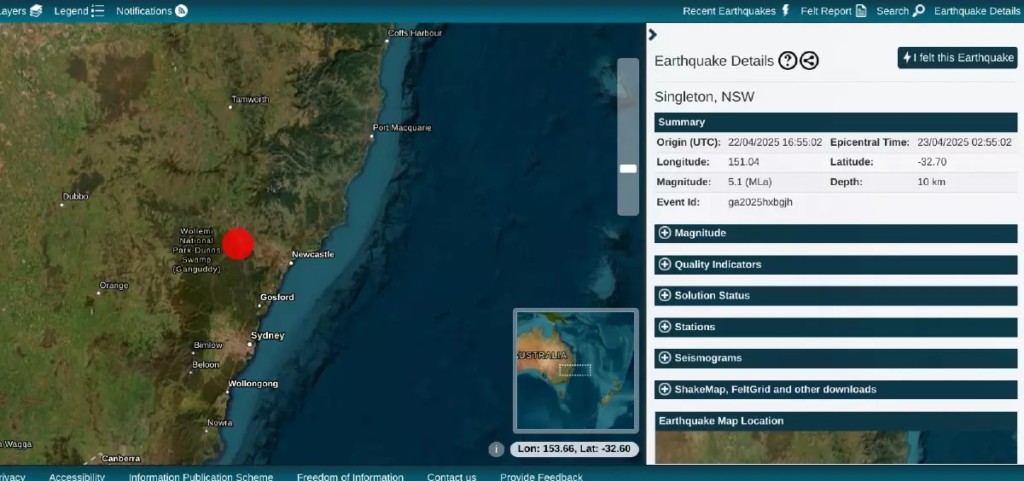Expand the Quality Indicators section

click(x=665, y=265)
